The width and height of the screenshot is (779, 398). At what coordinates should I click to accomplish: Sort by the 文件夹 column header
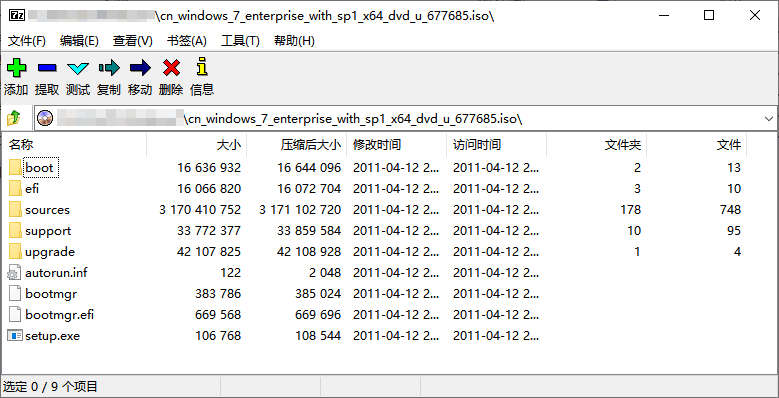tap(623, 145)
